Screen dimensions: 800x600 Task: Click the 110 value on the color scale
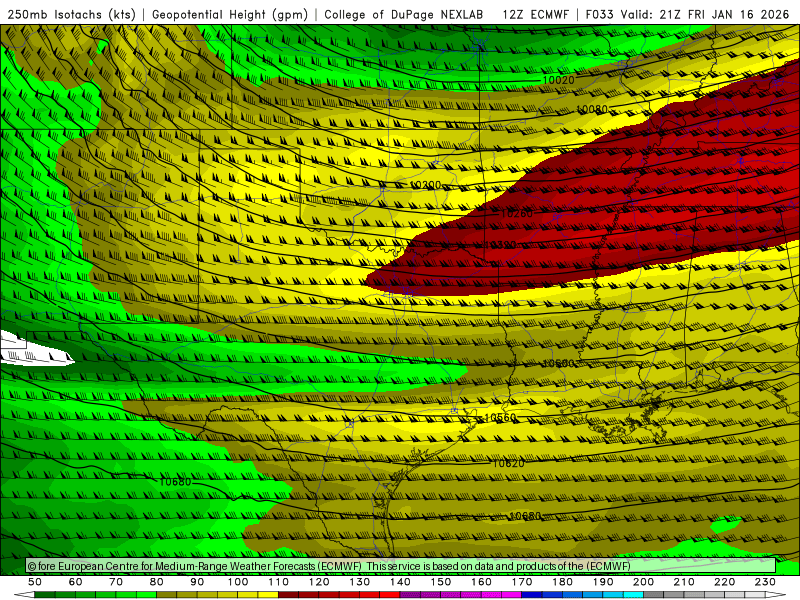point(278,582)
